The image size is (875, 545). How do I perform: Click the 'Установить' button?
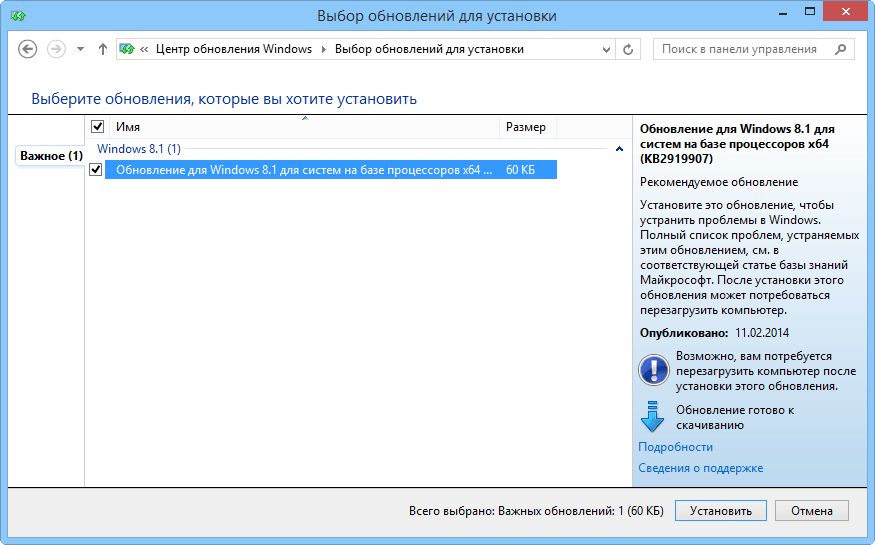pos(720,510)
